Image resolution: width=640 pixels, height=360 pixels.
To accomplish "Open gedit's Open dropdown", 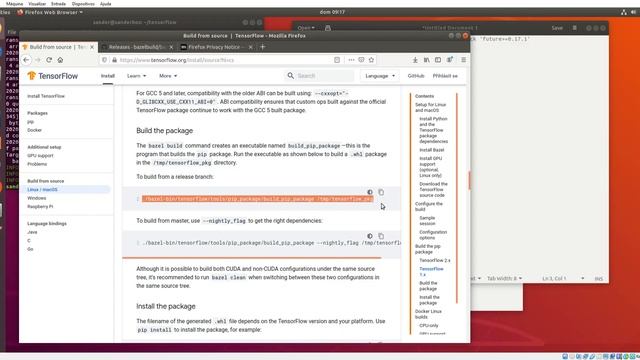I will 306,28.
